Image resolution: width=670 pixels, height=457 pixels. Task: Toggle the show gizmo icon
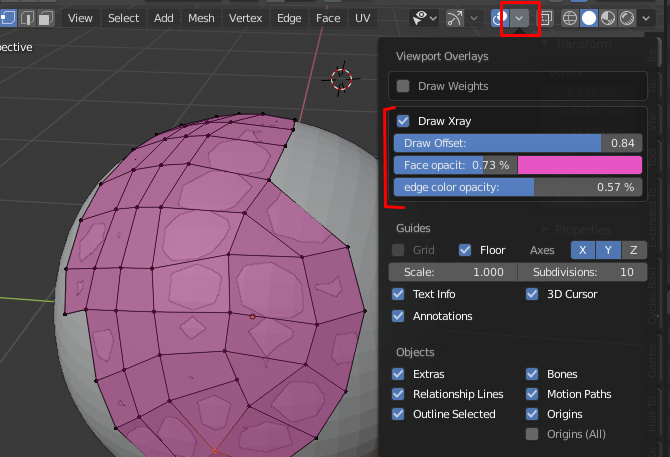coord(456,18)
